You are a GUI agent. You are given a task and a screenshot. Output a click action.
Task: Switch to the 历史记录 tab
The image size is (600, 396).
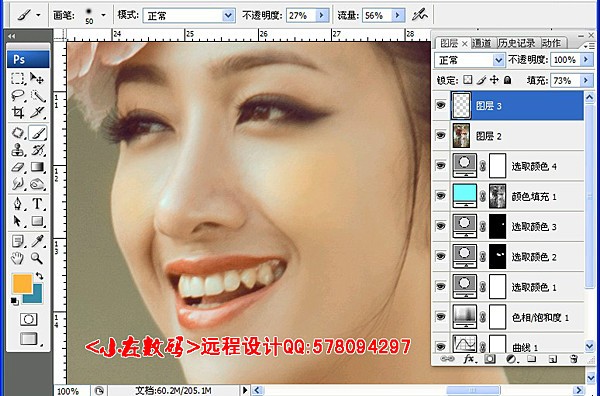pos(517,43)
